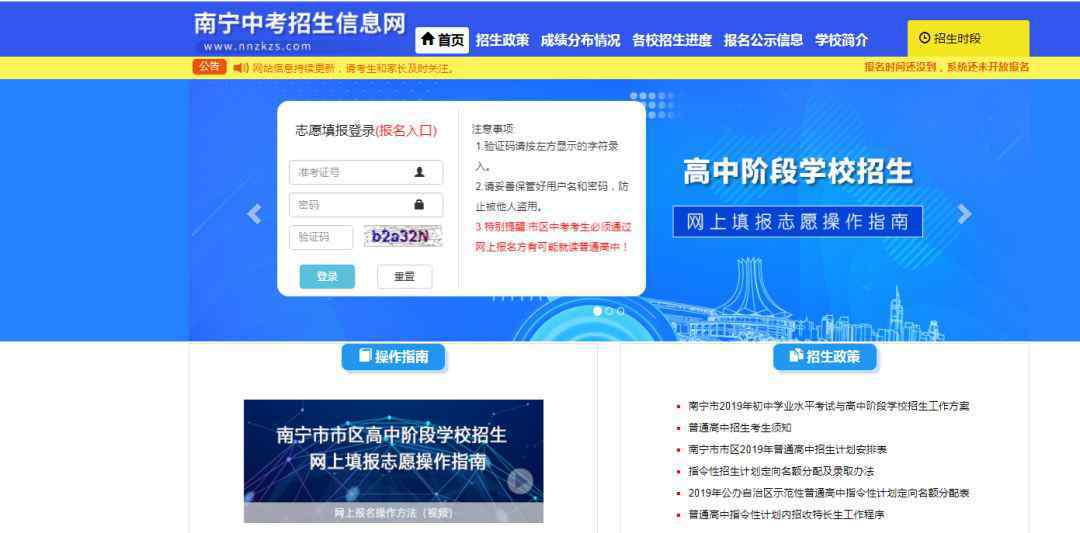1080x533 pixels.
Task: Click the clock icon beside 招生时段
Action: coord(924,39)
